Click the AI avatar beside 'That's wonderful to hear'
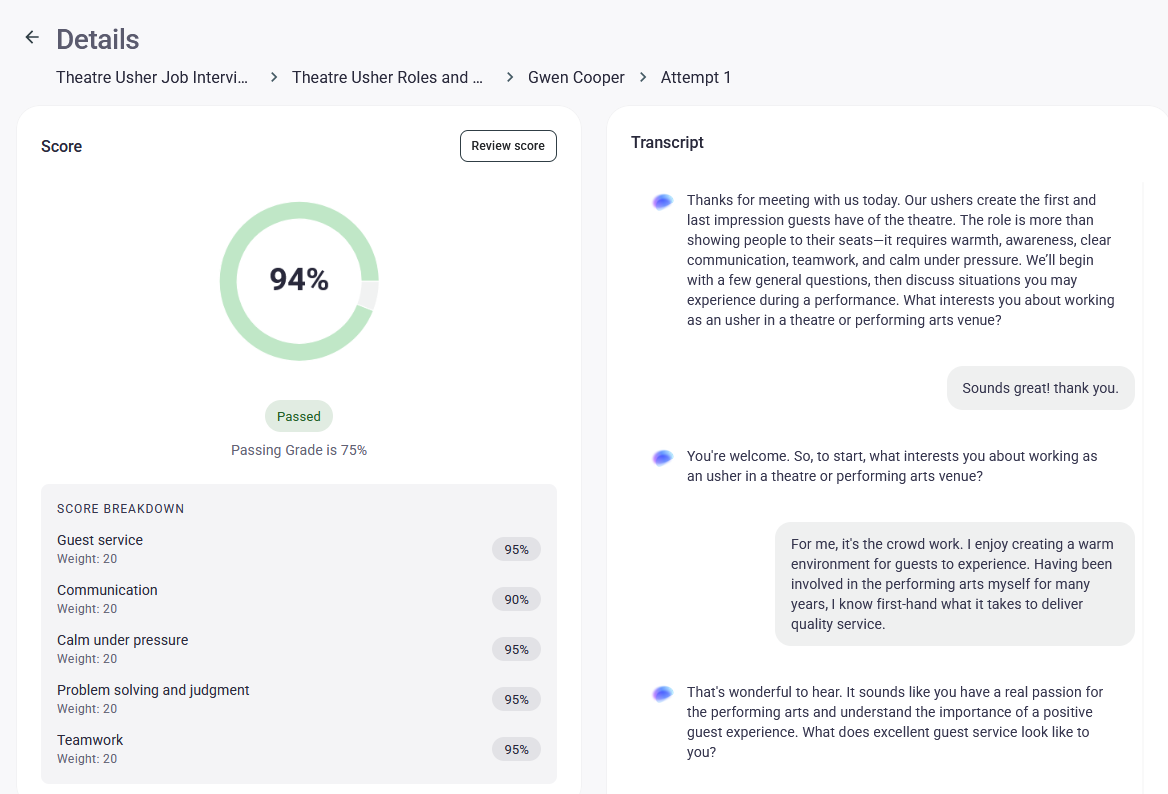 tap(662, 693)
